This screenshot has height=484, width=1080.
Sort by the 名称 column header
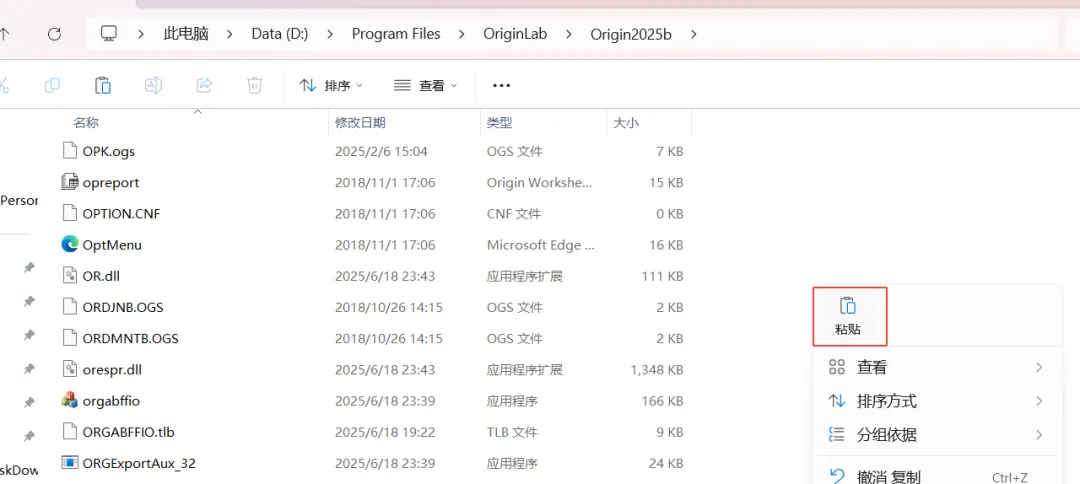[x=86, y=123]
